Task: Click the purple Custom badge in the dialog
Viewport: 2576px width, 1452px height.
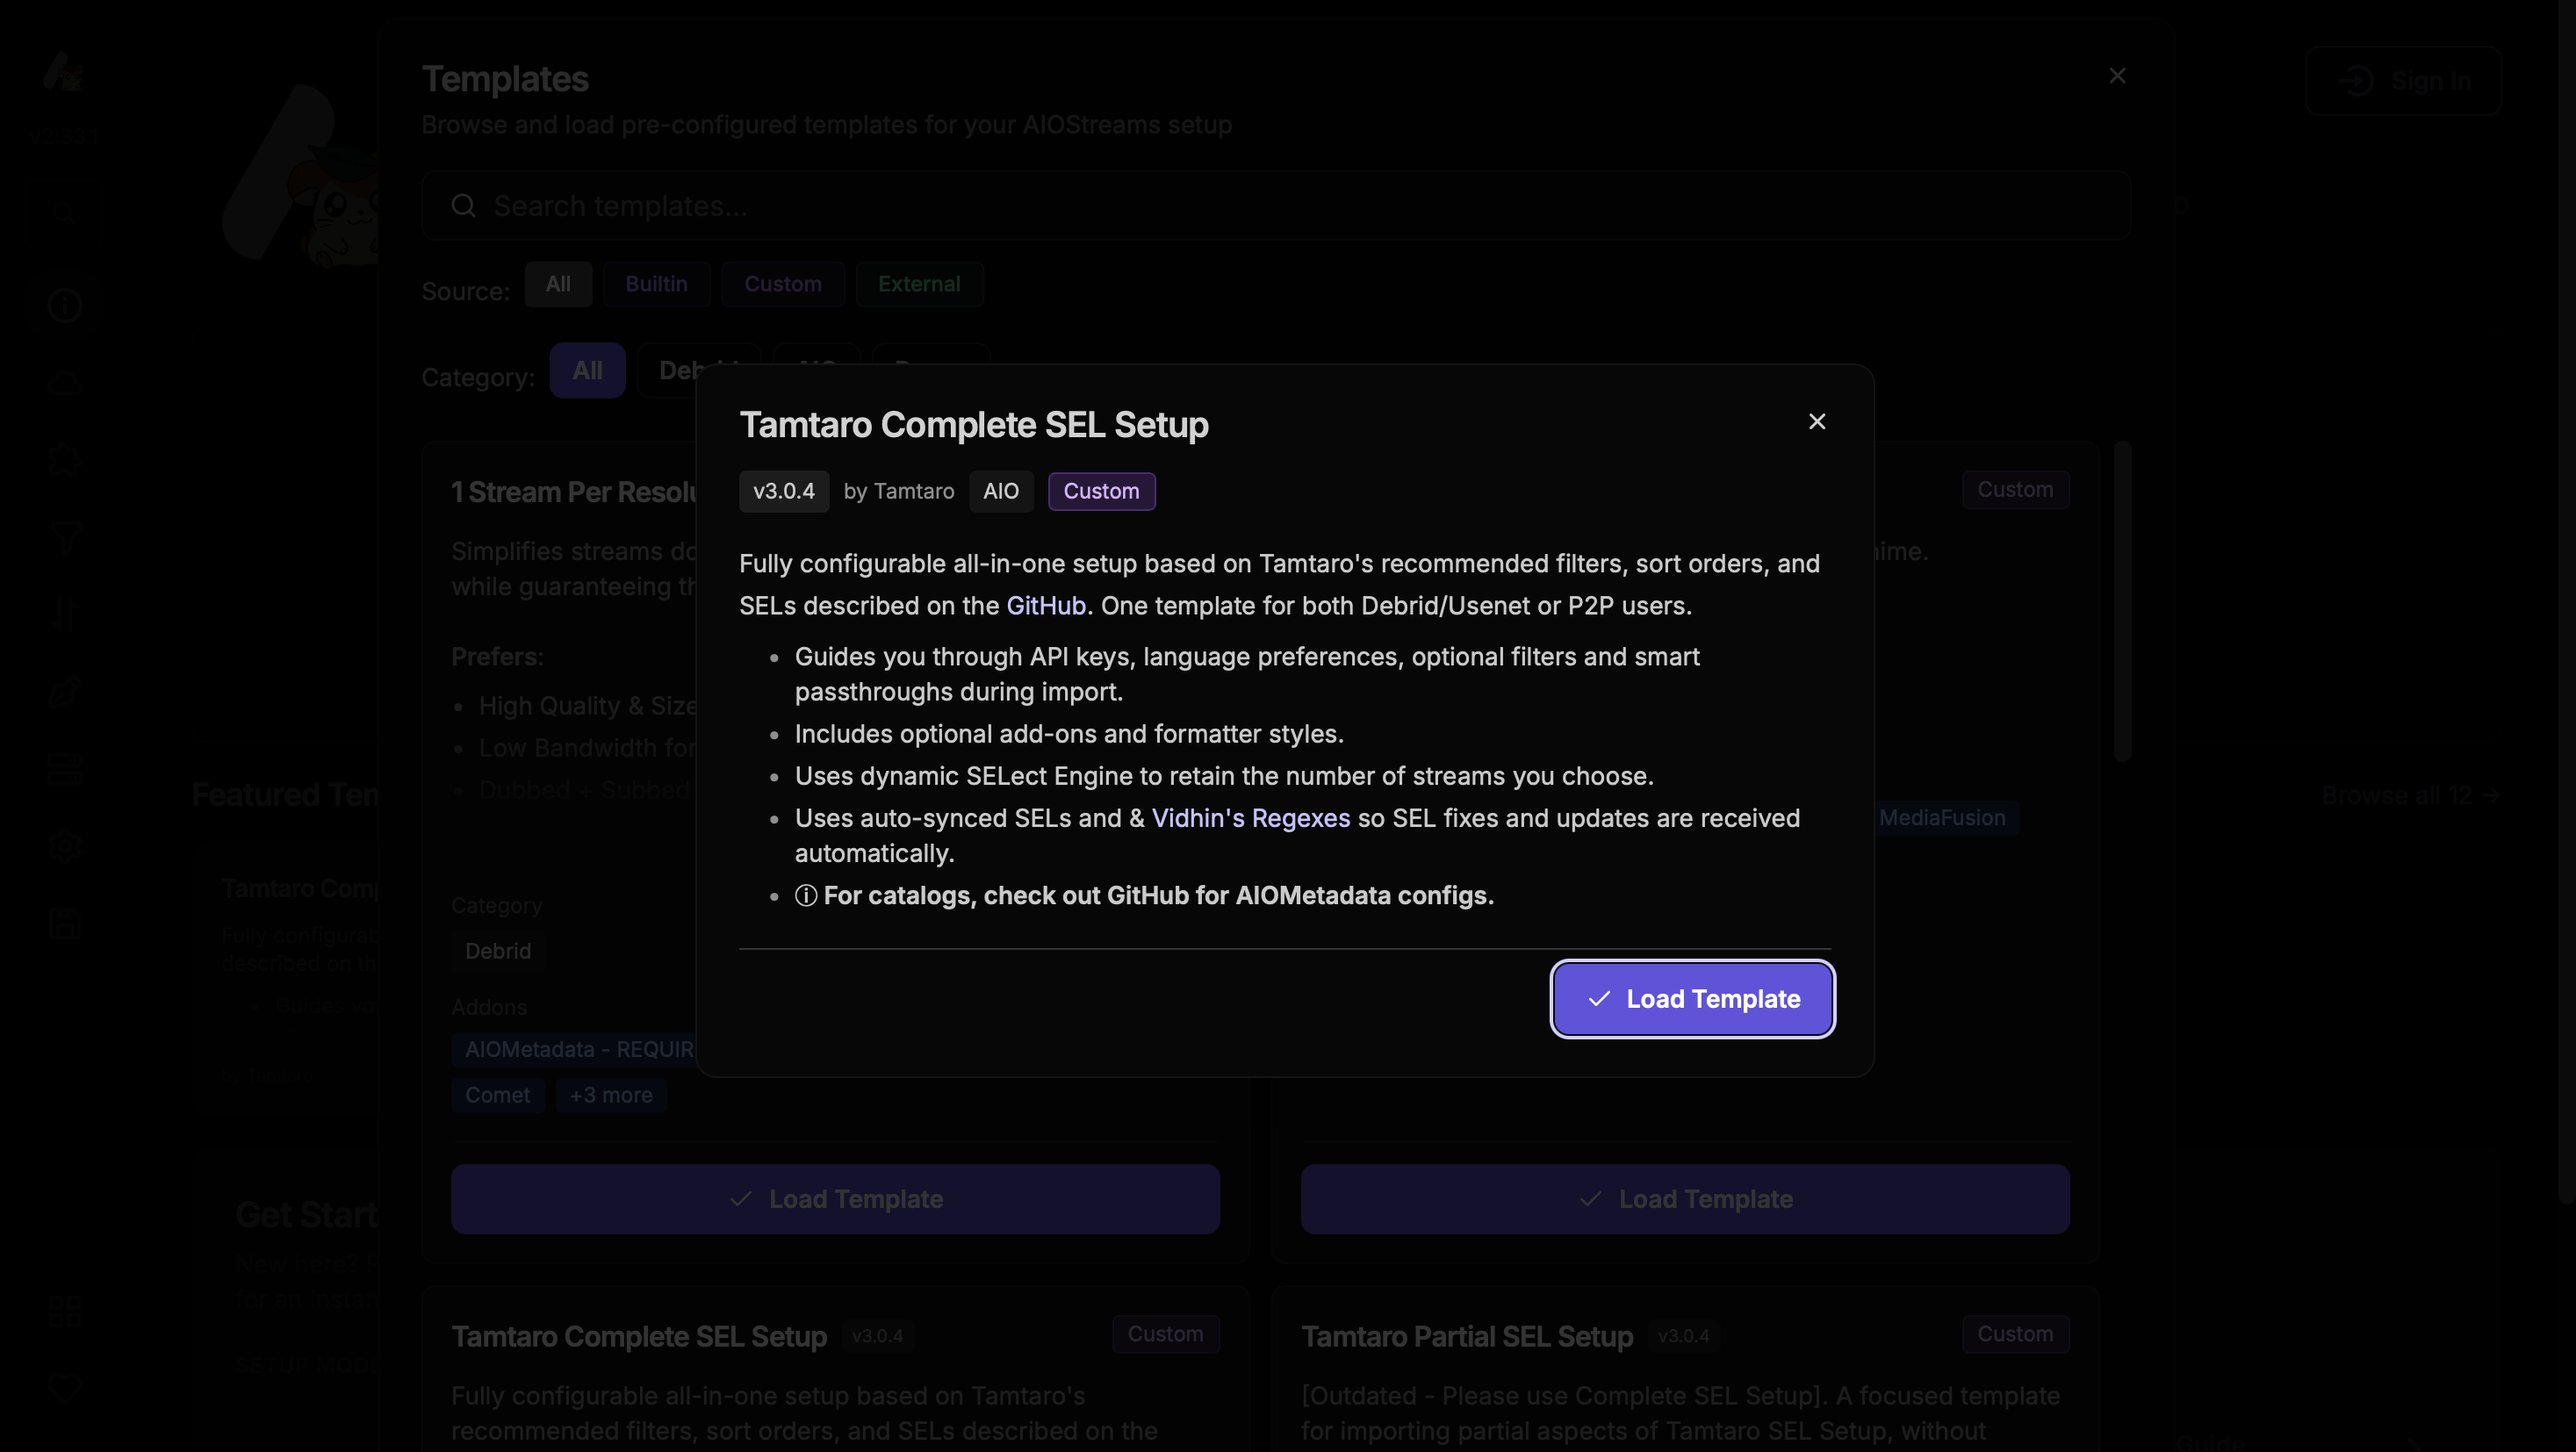Action: tap(1101, 491)
